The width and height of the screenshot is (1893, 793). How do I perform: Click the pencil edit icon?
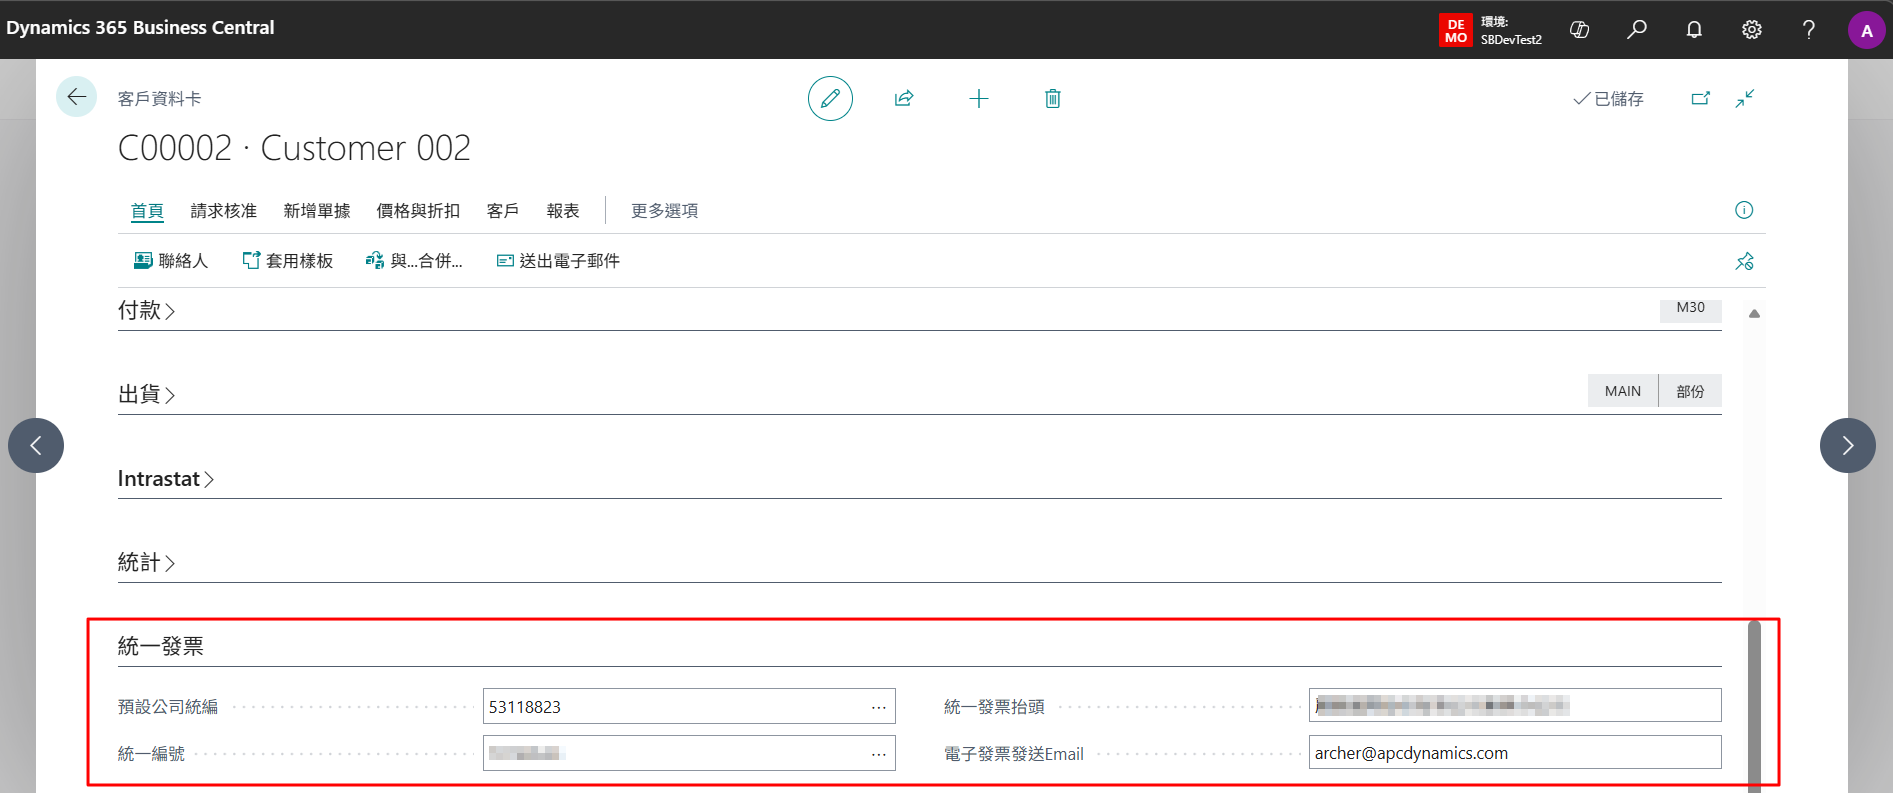[830, 98]
